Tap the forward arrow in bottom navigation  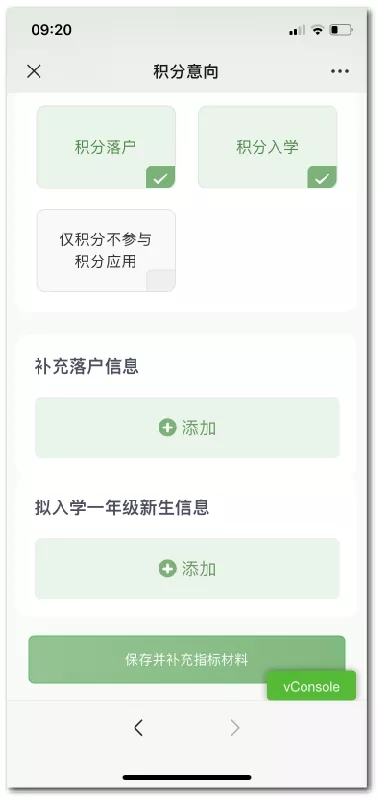coord(234,727)
